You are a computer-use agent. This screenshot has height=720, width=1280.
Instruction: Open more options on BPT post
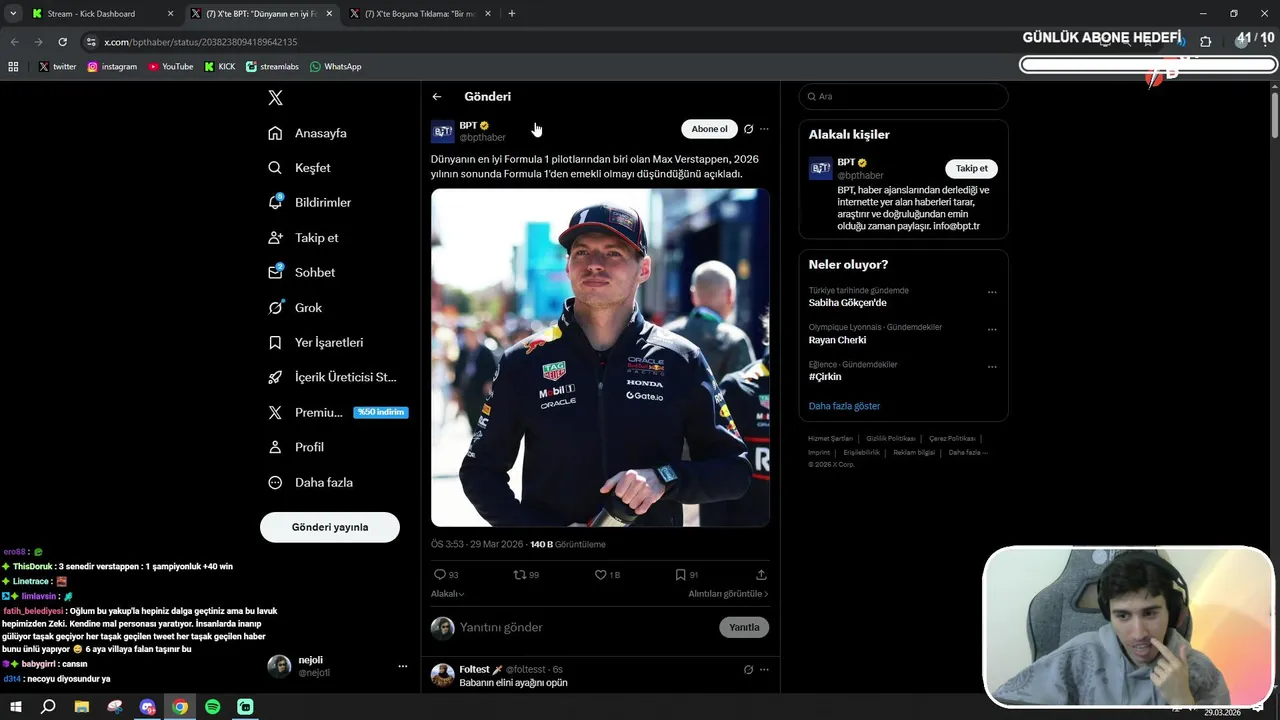click(x=764, y=129)
